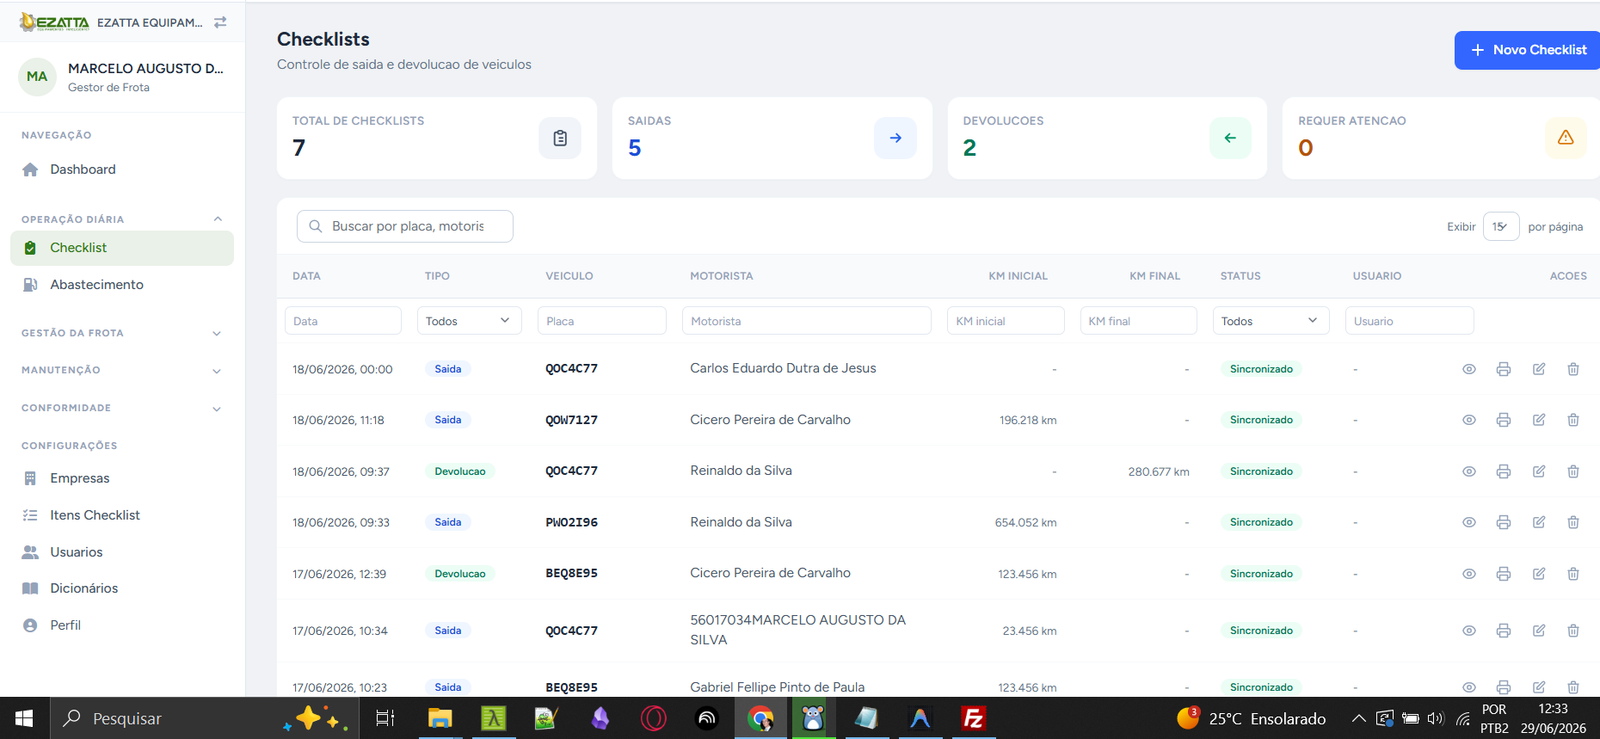Edit the PWO2I96 checklist
The image size is (1600, 739).
point(1539,522)
